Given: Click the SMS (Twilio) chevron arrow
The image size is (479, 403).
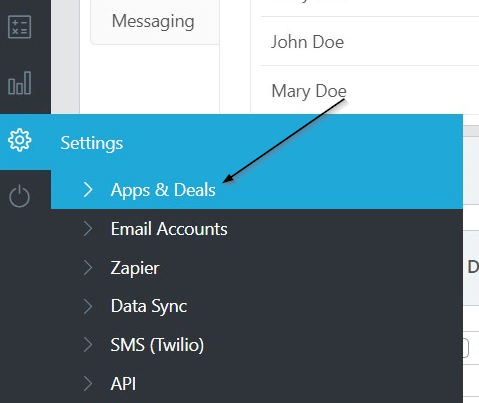Looking at the screenshot, I should pyautogui.click(x=88, y=345).
